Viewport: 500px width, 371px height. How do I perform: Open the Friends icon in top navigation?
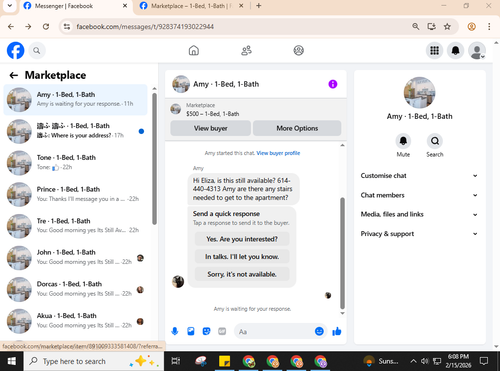tap(246, 50)
